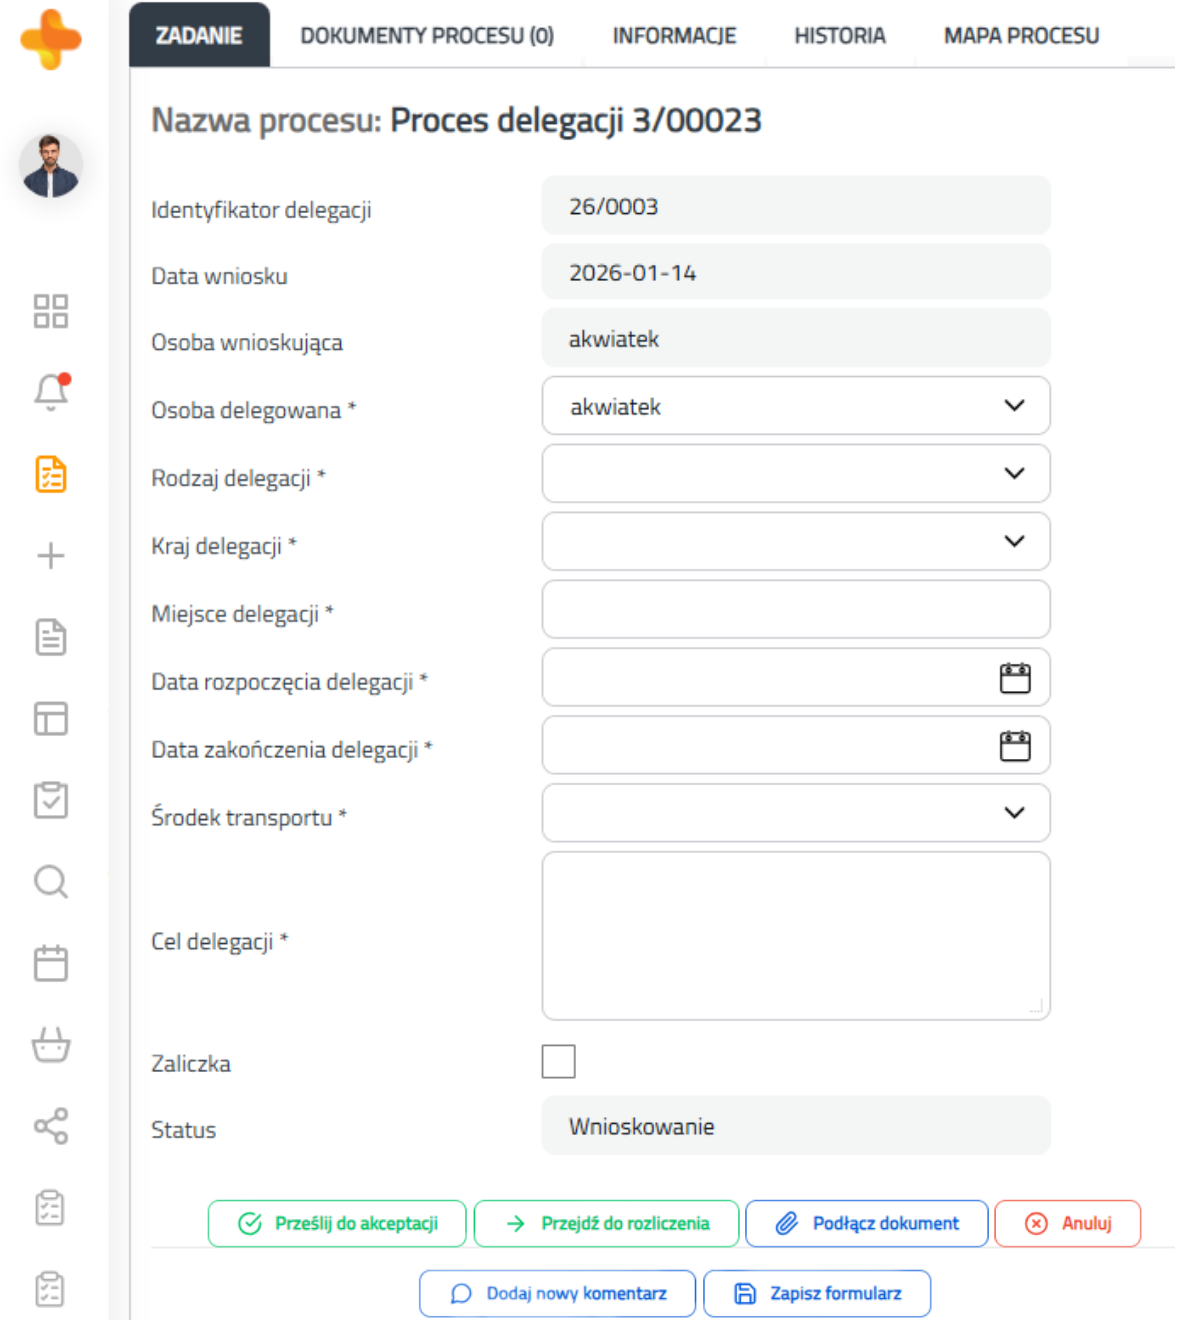Open notifications bell in sidebar

(51, 392)
